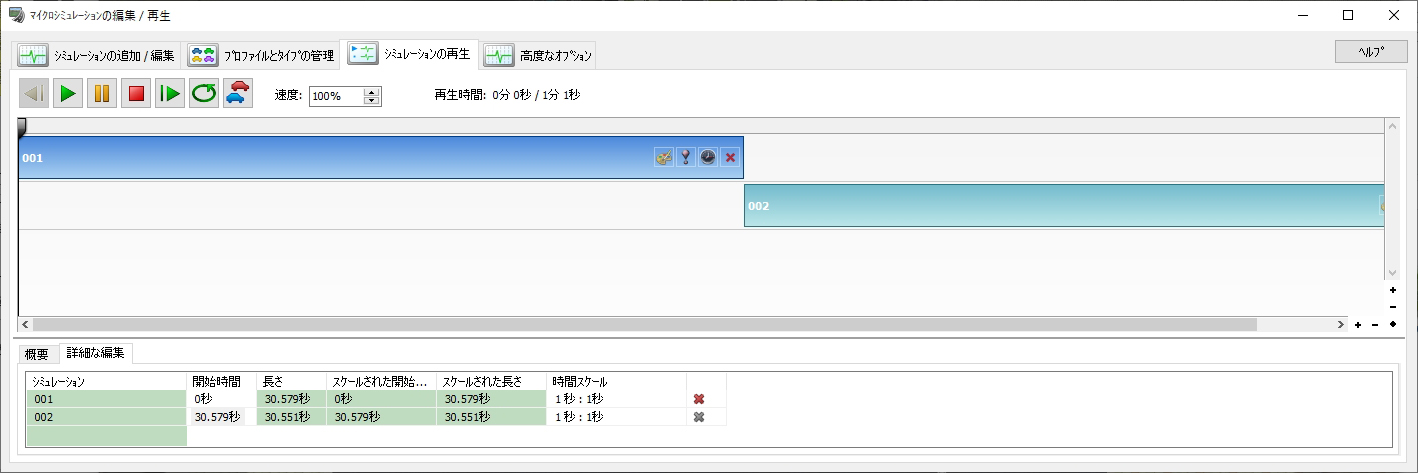Toggle loop playback with green circular arrow
1418x473 pixels.
[x=204, y=94]
